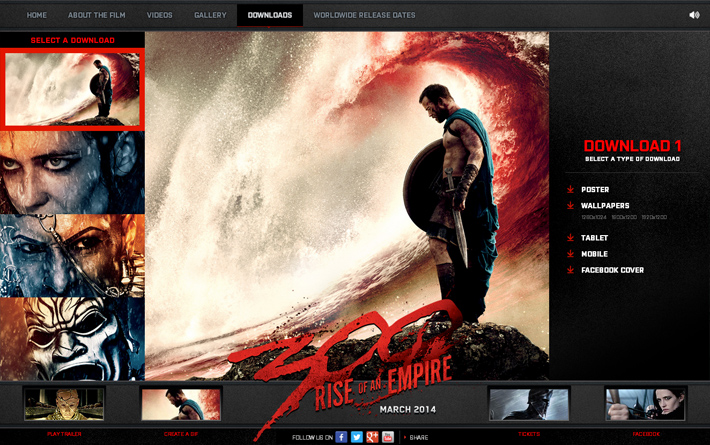The height and width of the screenshot is (445, 710).
Task: Open the archer woman Facebook thumbnail
Action: pyautogui.click(x=646, y=404)
